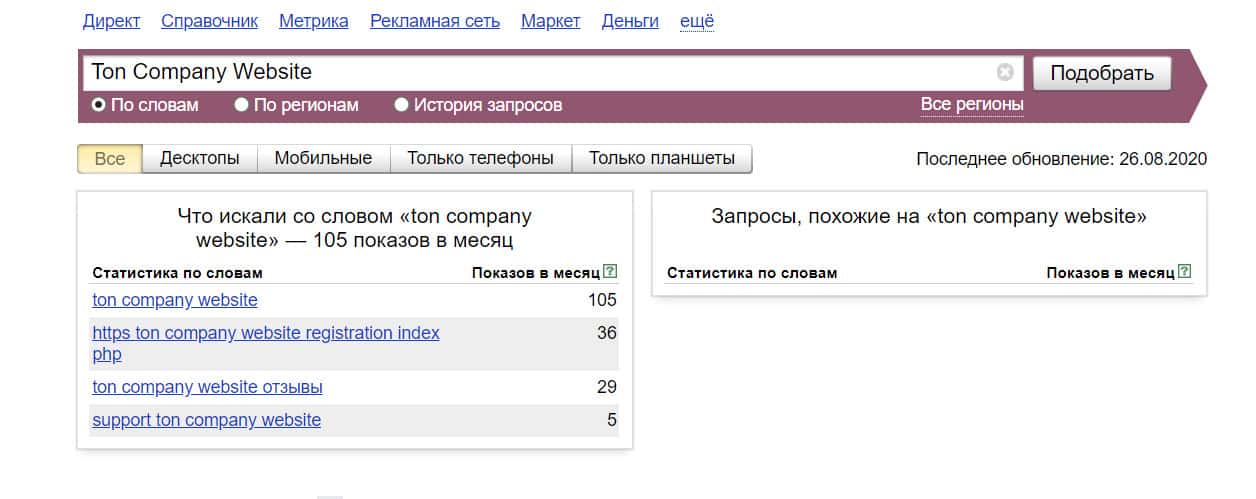Open the 'Метрика' navigation link
Screen dimensions: 1256x499
[x=314, y=21]
